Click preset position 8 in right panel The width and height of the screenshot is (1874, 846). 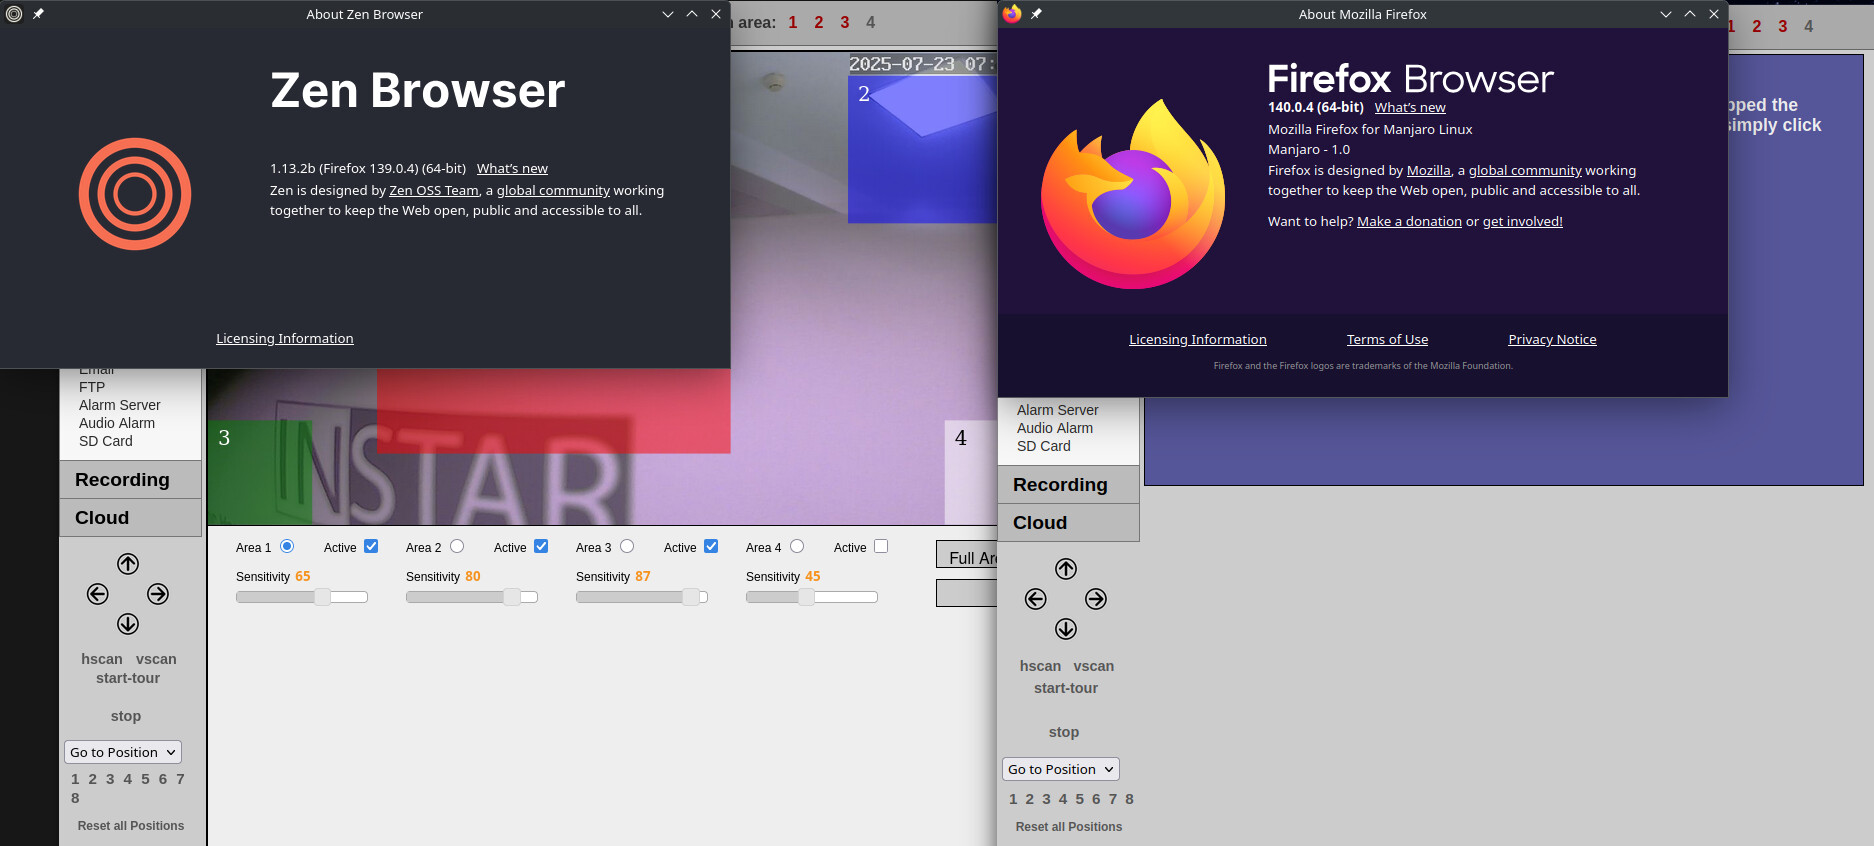(1129, 799)
